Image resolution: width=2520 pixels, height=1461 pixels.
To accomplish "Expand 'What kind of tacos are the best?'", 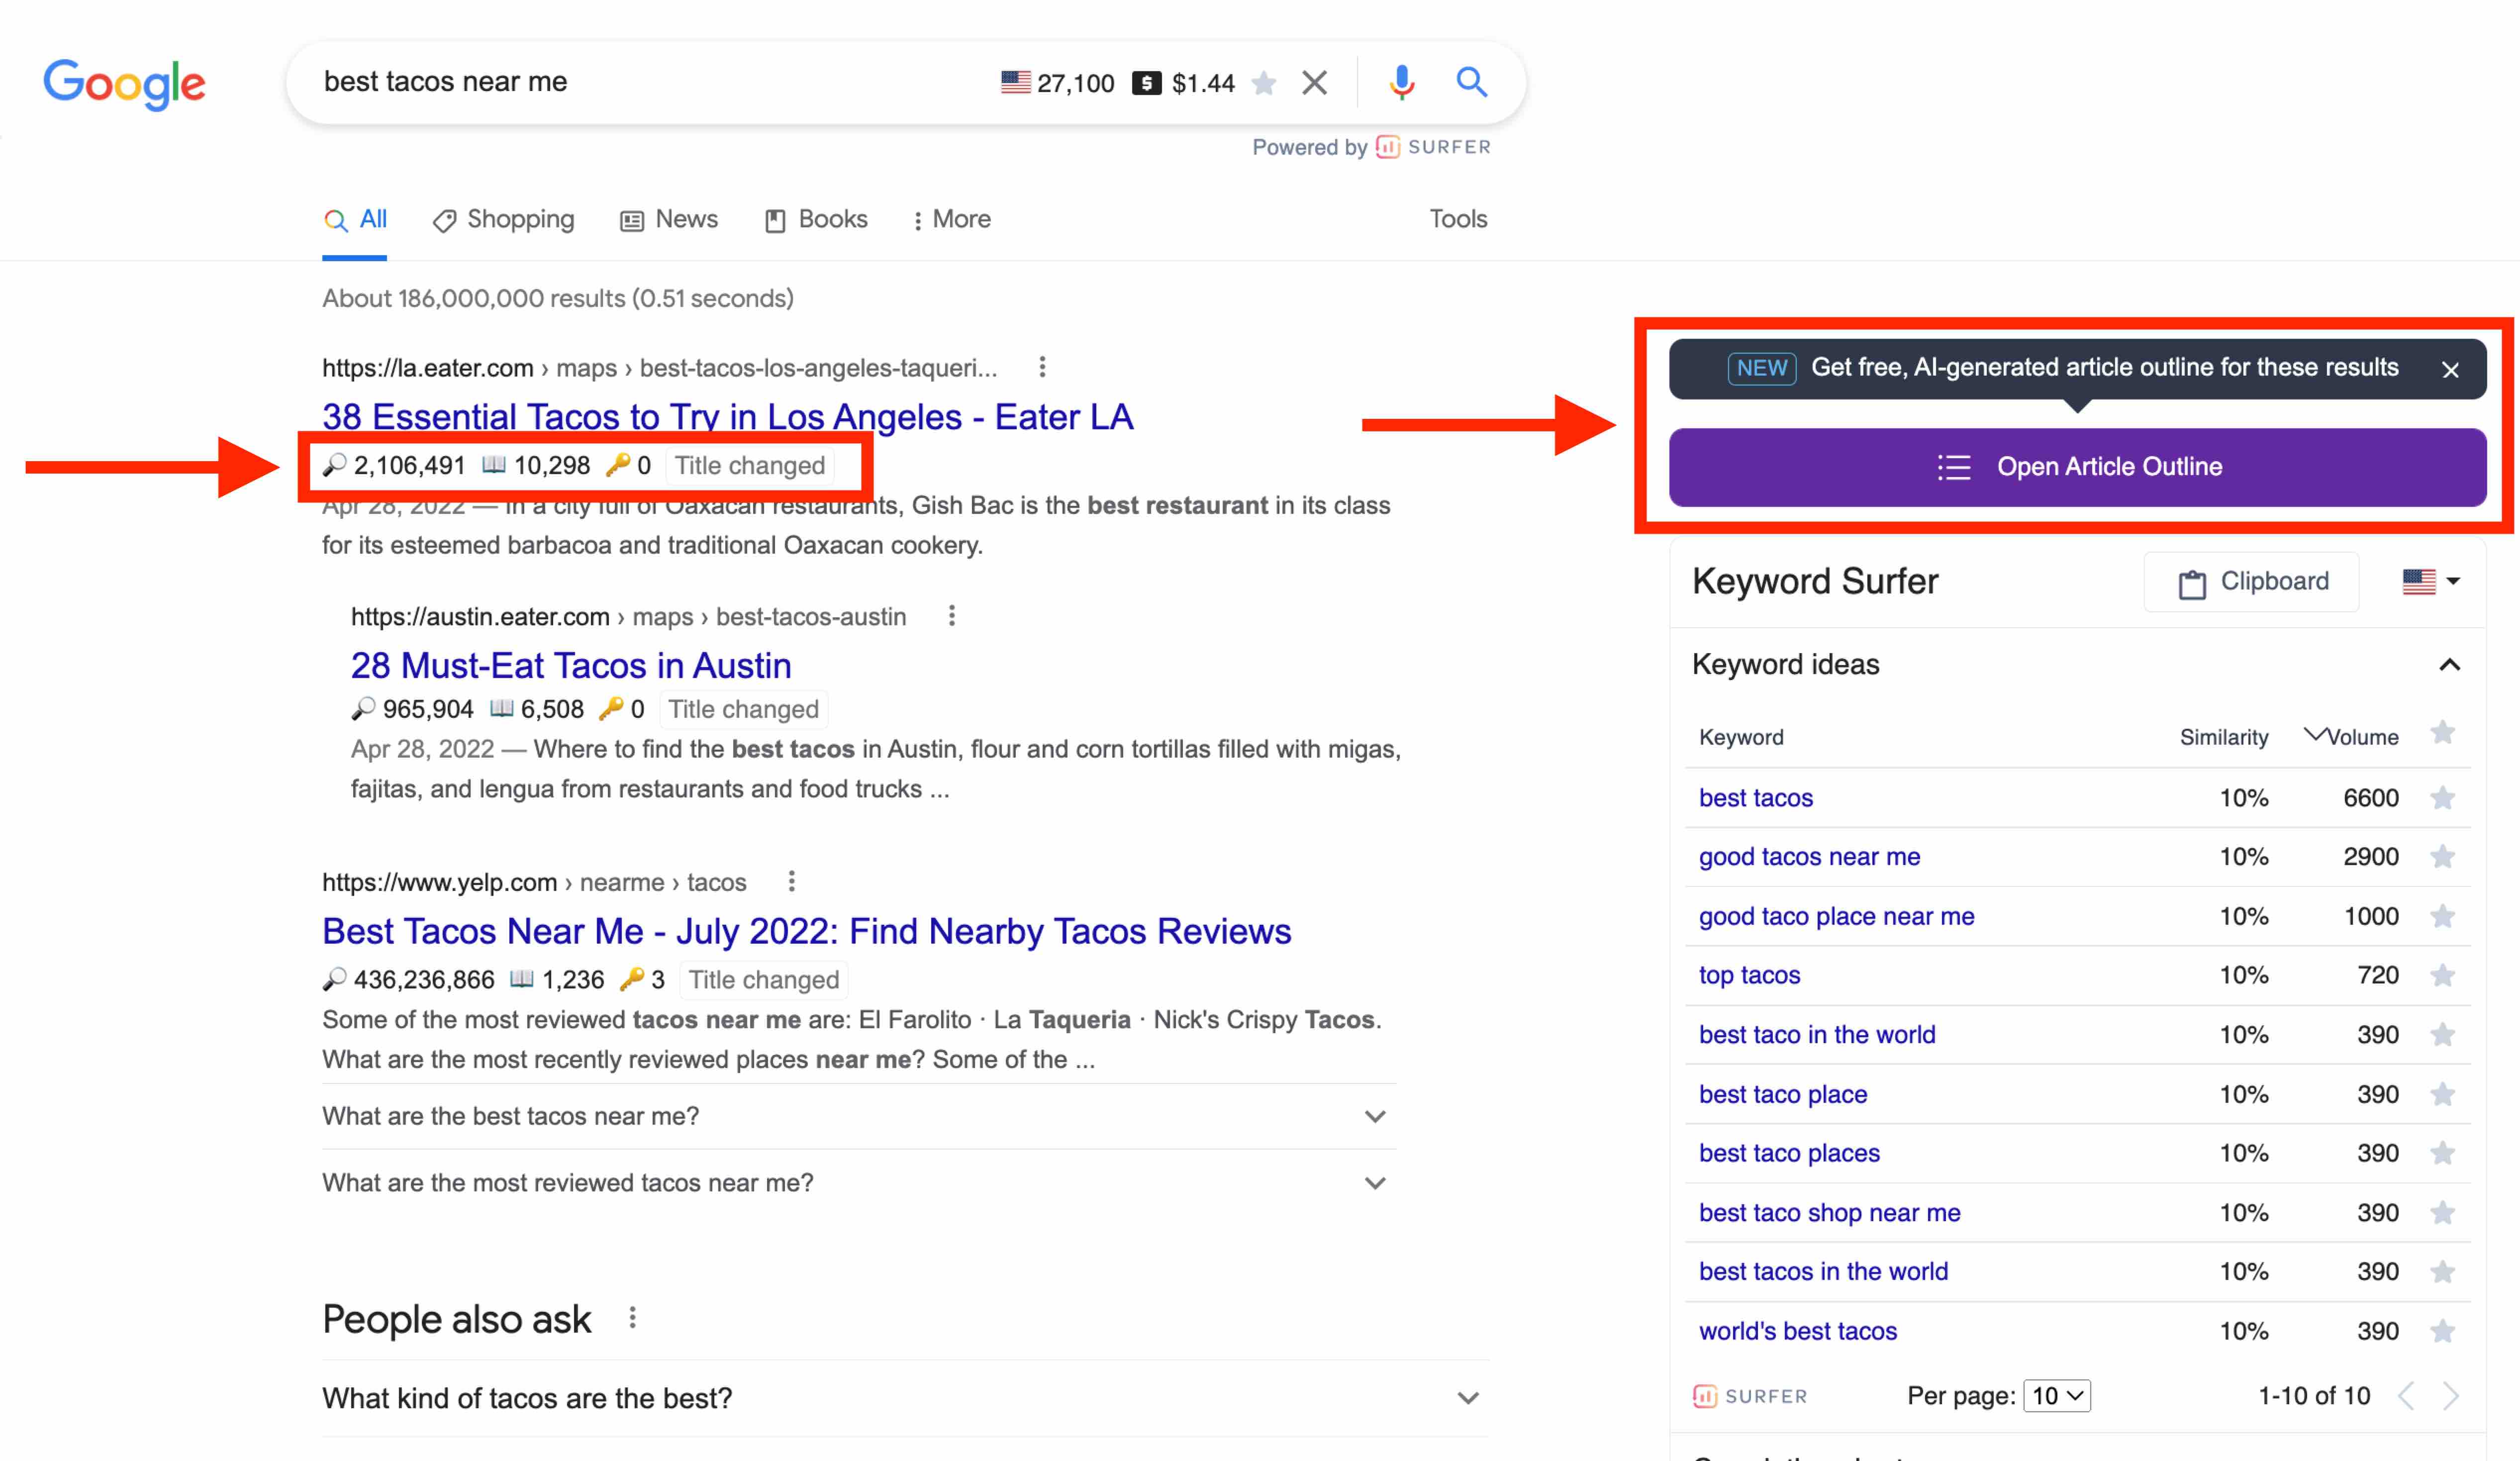I will tap(1467, 1398).
